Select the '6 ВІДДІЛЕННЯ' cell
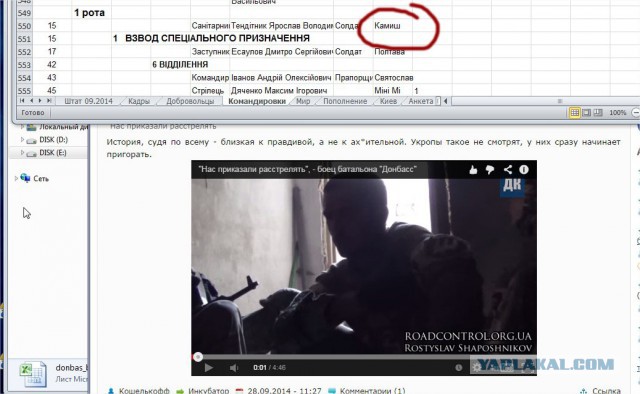The width and height of the screenshot is (640, 394). point(180,65)
